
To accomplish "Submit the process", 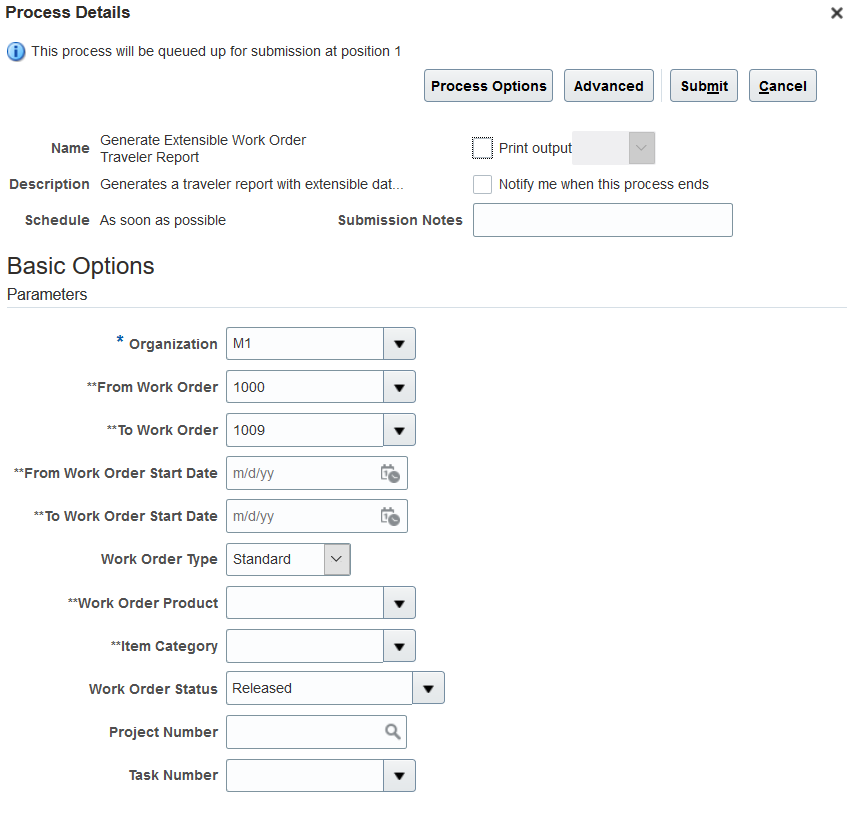I will (704, 86).
